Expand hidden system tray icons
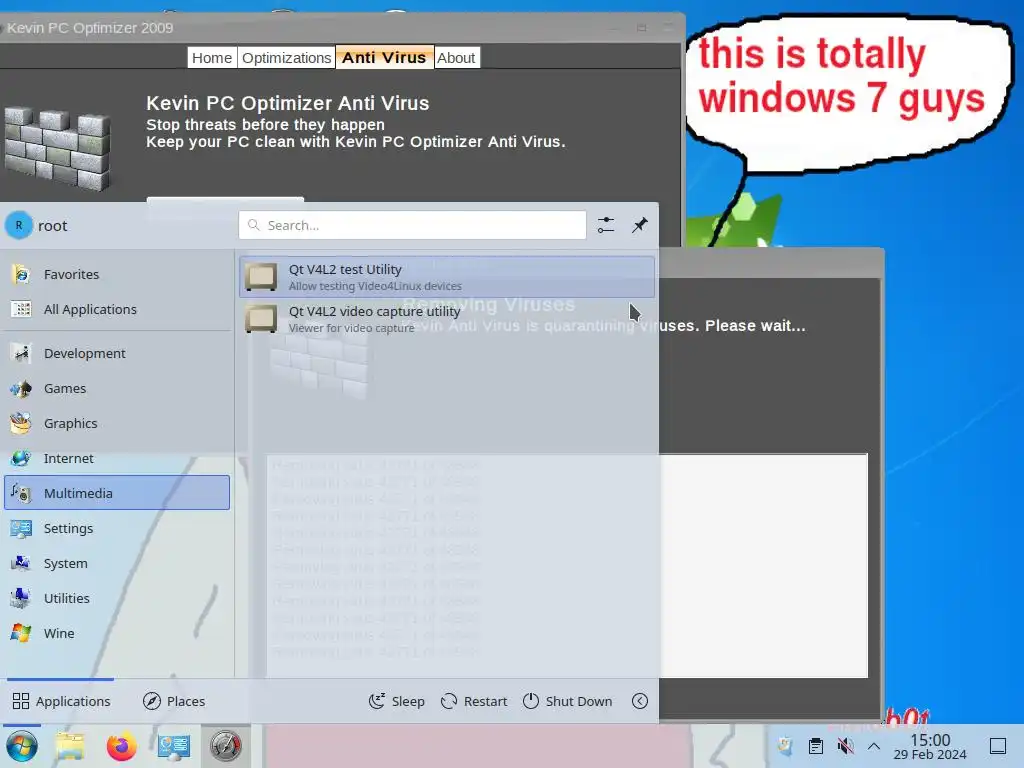 (x=874, y=746)
